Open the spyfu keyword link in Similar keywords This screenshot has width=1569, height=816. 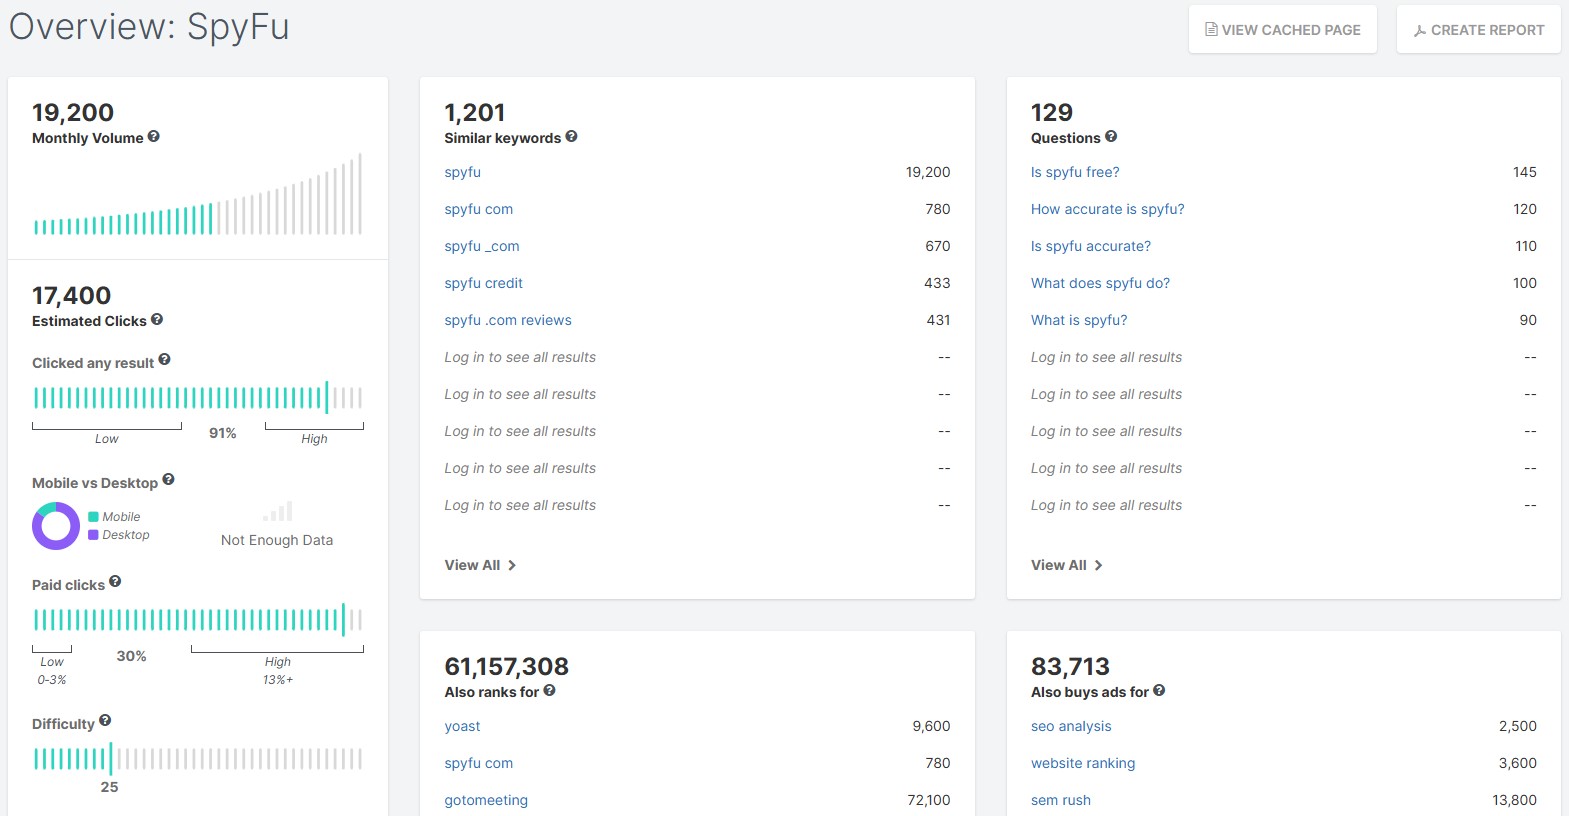[463, 172]
